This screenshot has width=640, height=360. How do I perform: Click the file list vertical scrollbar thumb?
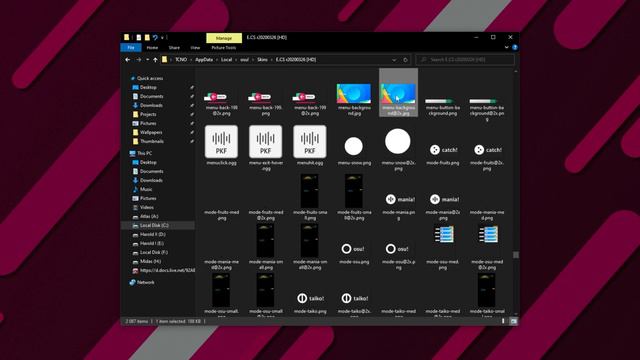click(516, 255)
